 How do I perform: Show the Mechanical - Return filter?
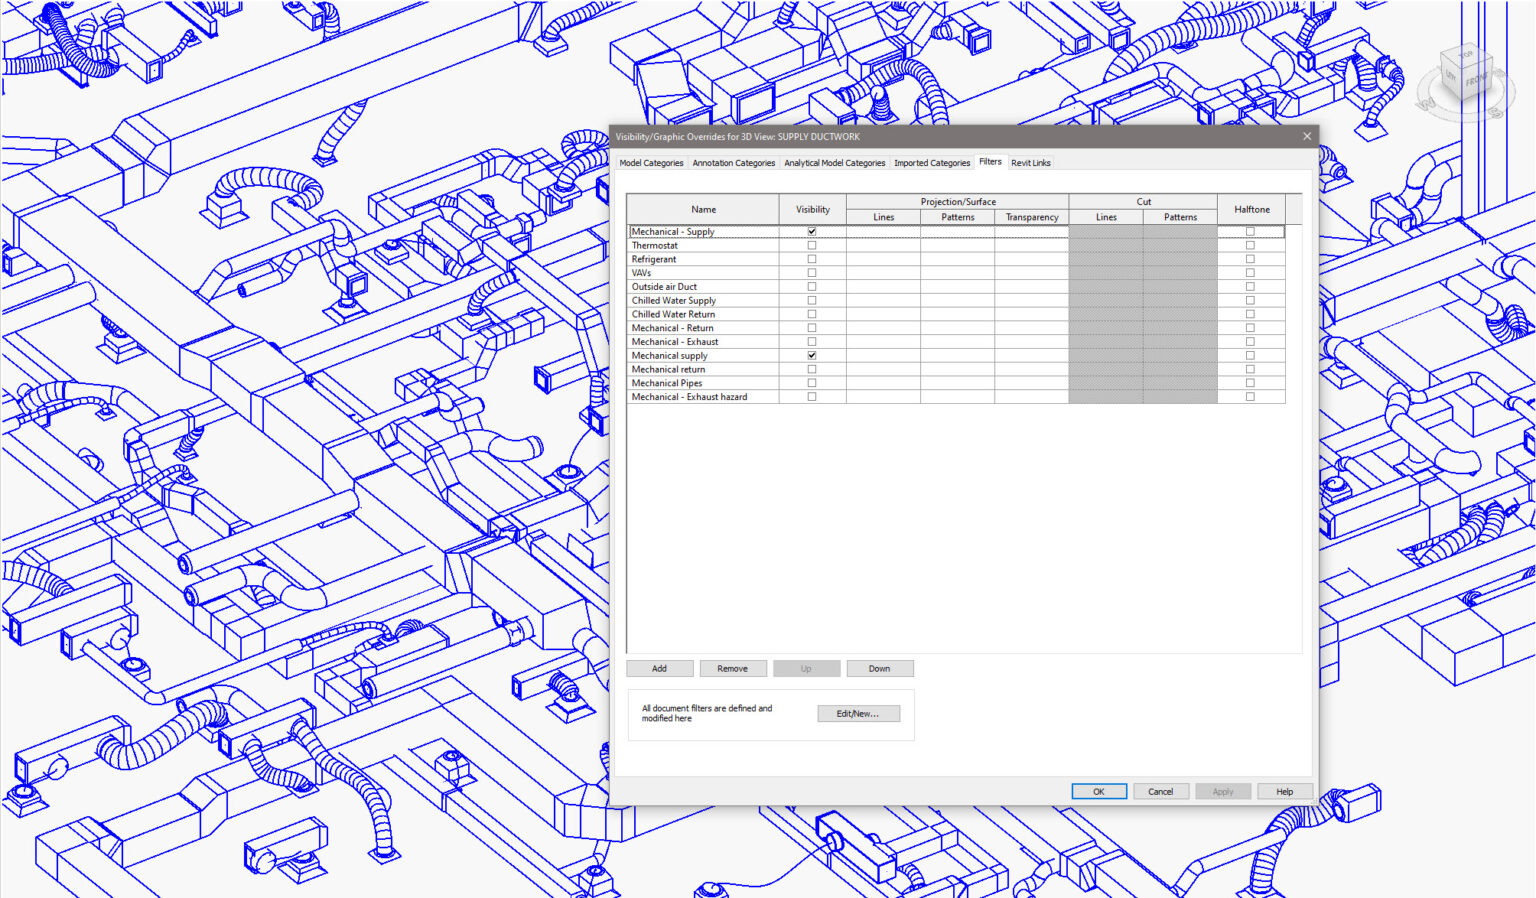pos(812,328)
